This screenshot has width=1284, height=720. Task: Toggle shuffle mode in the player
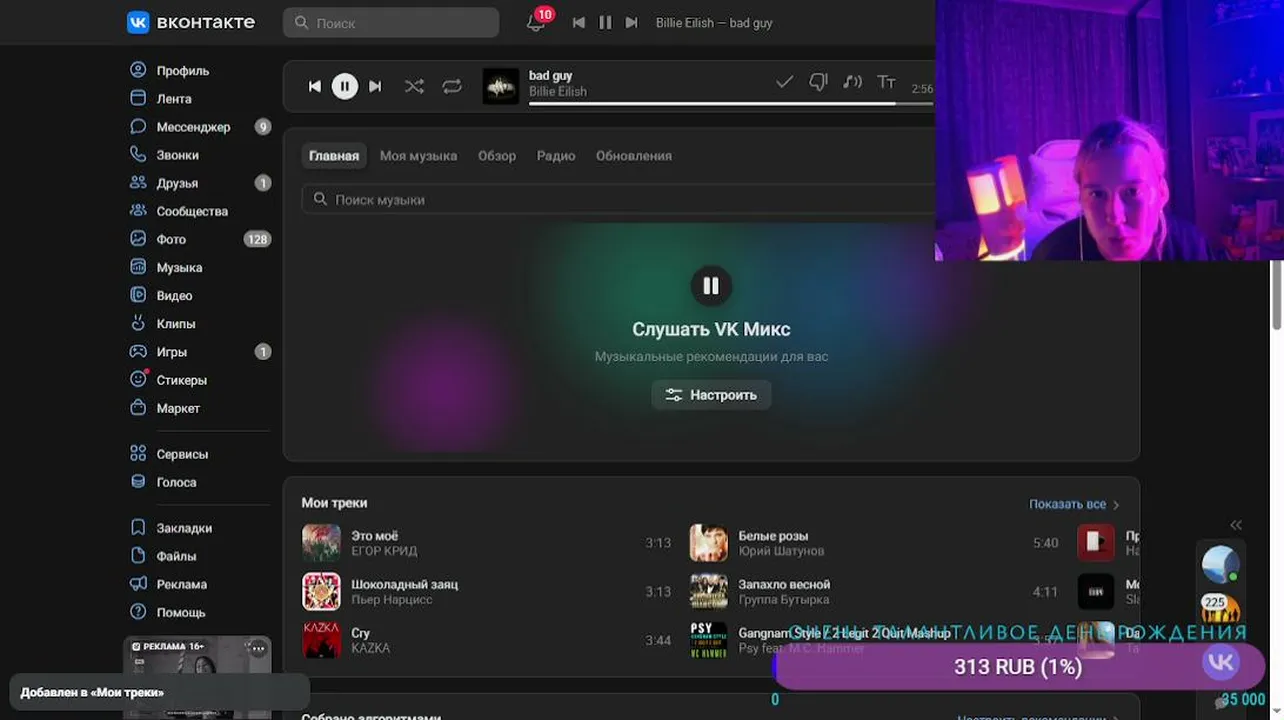[414, 86]
